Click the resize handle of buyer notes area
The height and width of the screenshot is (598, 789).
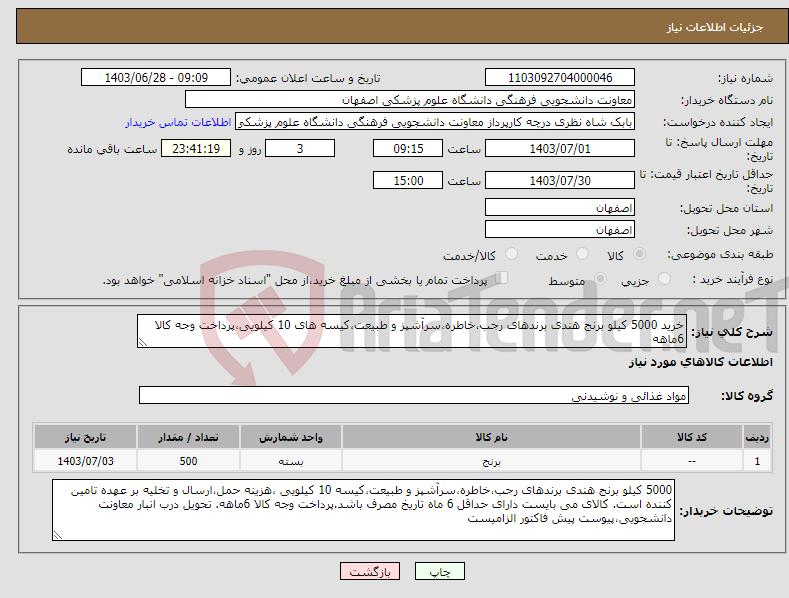(x=58, y=535)
